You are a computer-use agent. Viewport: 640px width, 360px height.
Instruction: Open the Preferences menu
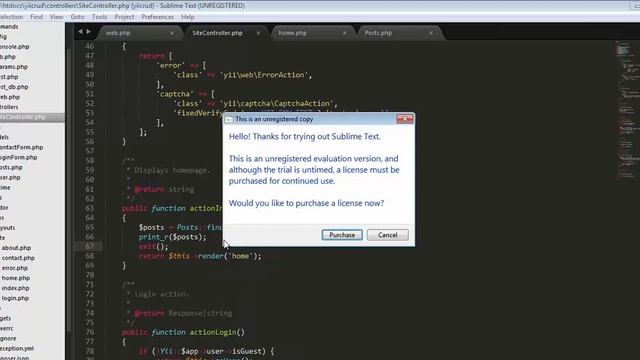[x=158, y=17]
